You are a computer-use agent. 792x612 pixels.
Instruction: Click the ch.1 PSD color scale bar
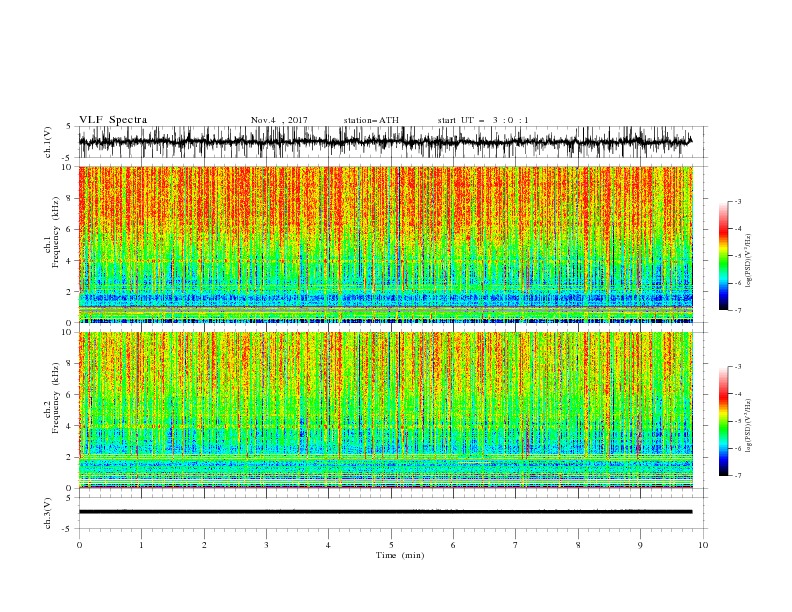[723, 255]
